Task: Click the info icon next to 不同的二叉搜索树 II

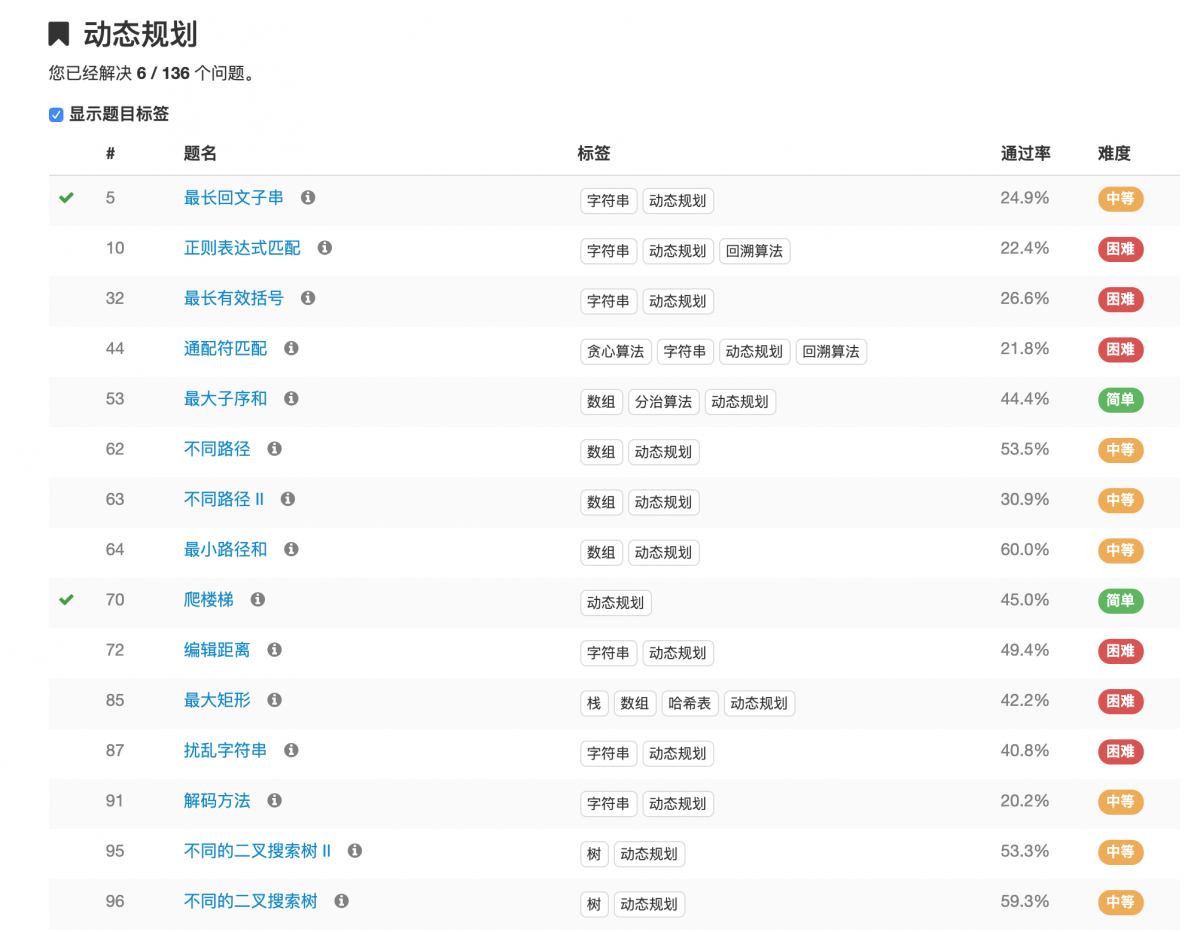Action: pos(353,850)
